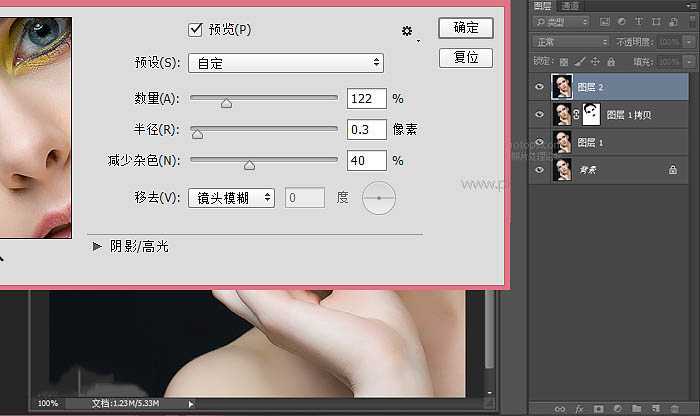700x416 pixels.
Task: Click the fx layer style icon
Action: pyautogui.click(x=579, y=408)
